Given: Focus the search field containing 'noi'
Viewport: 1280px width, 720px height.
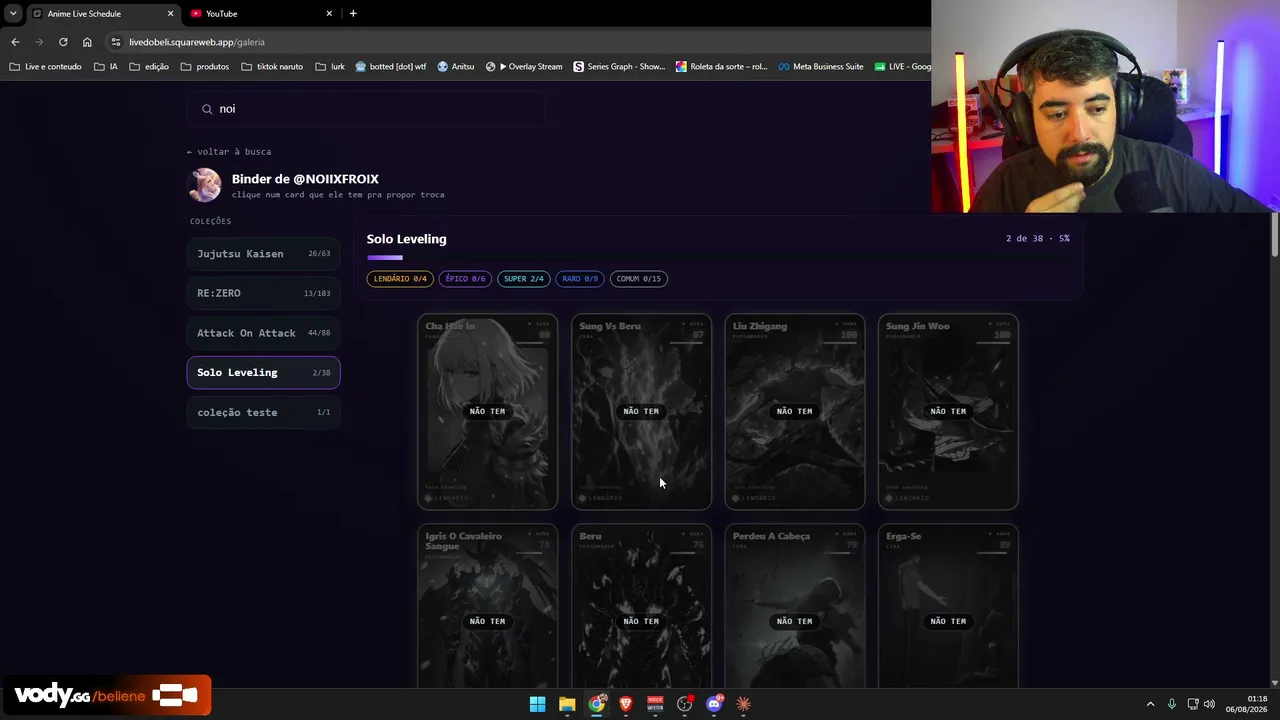Looking at the screenshot, I should click(366, 109).
